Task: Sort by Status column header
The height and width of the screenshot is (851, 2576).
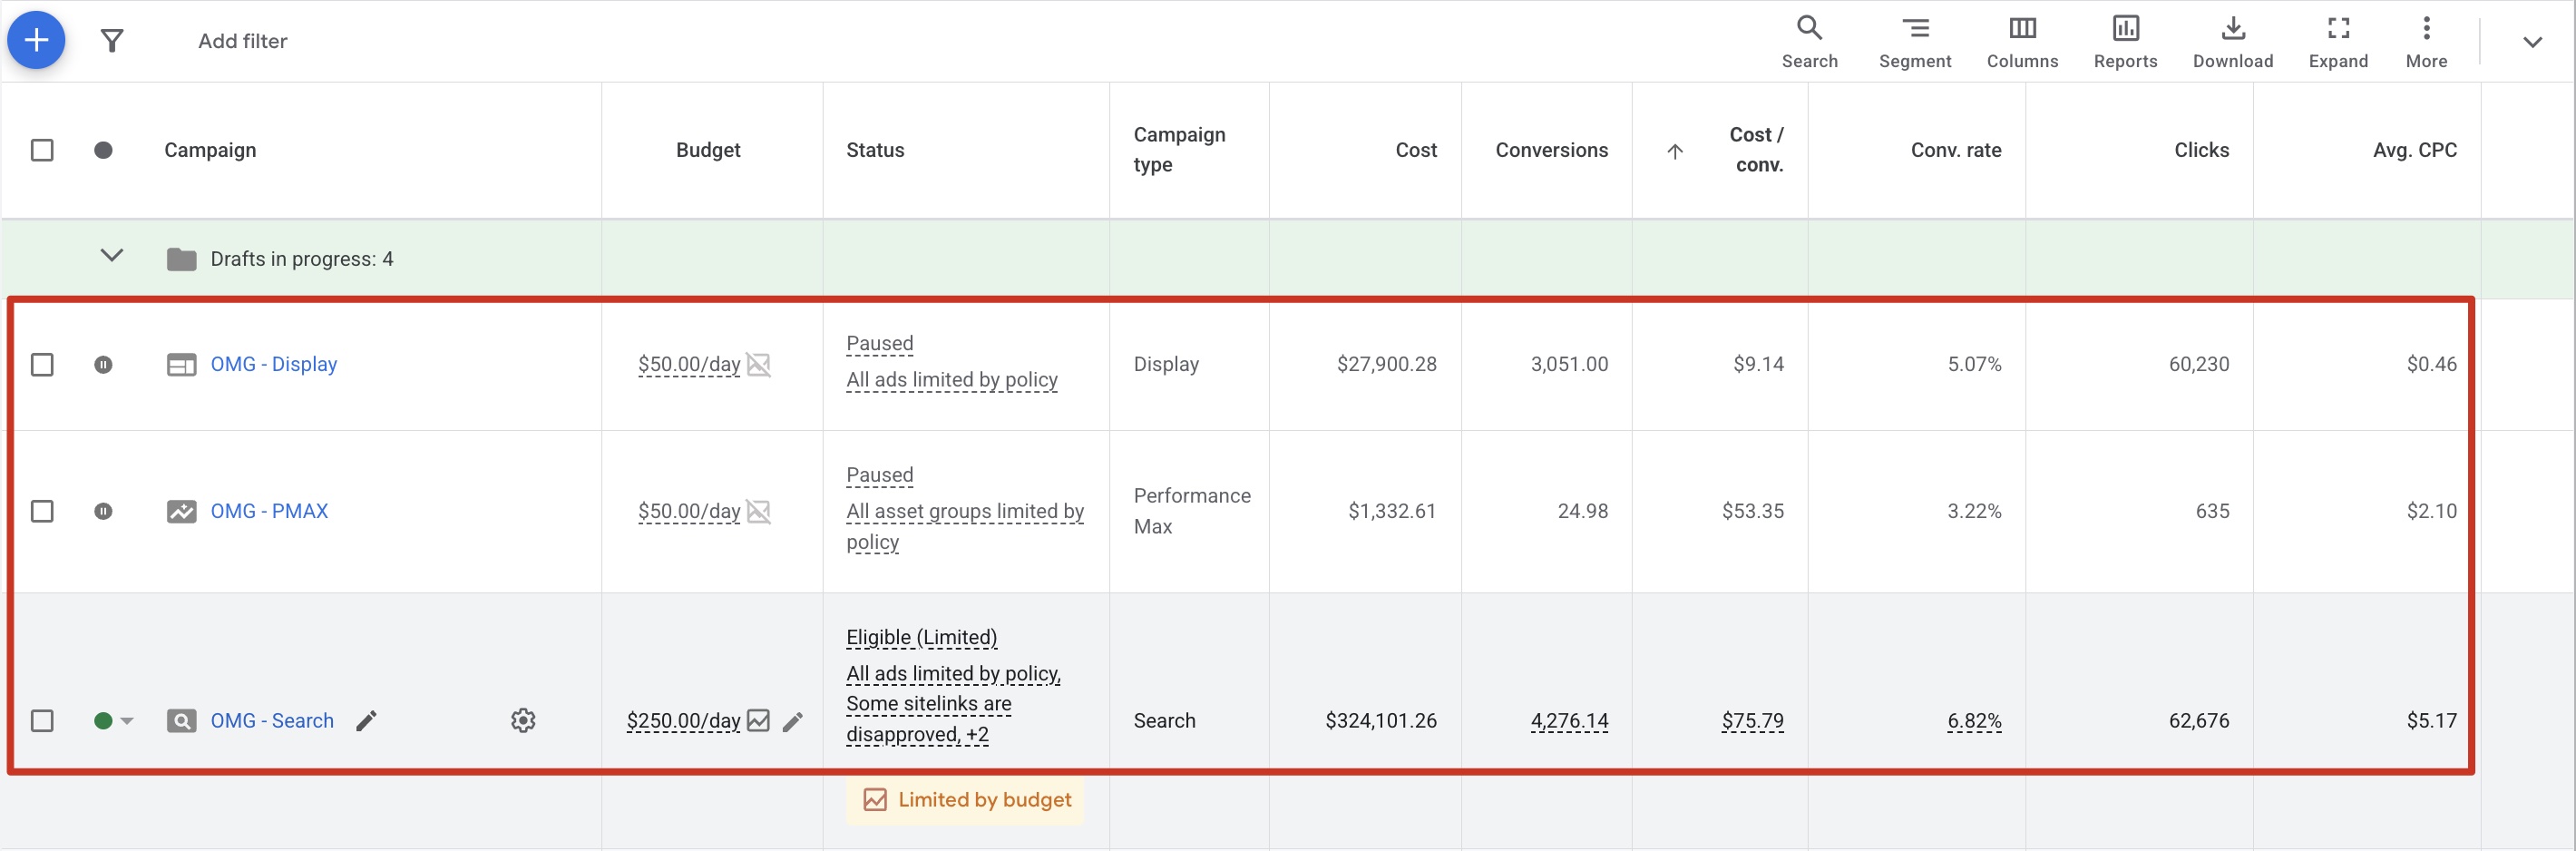Action: coord(875,150)
